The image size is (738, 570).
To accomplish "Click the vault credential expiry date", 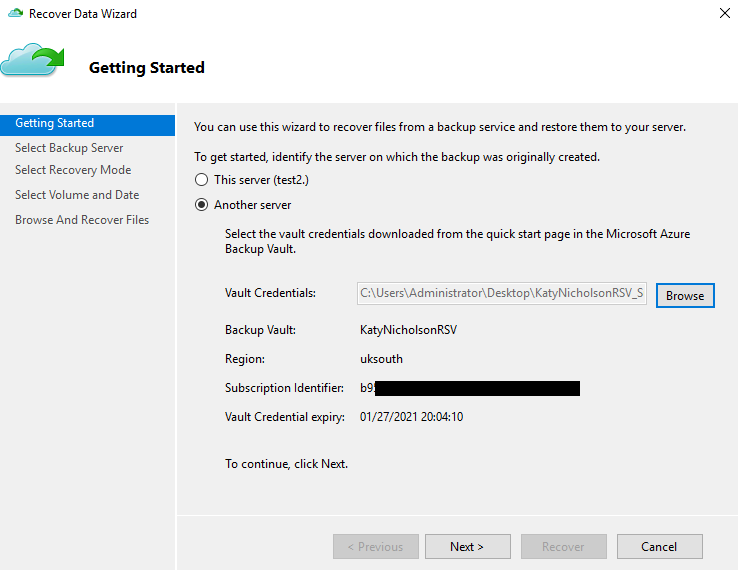I will point(411,416).
